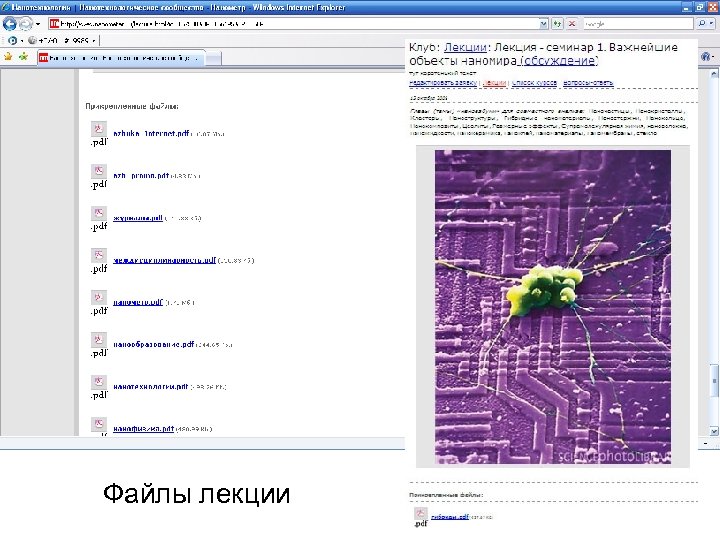
Task: Click the round blue icon on the second toolbar row
Action: coord(12,40)
